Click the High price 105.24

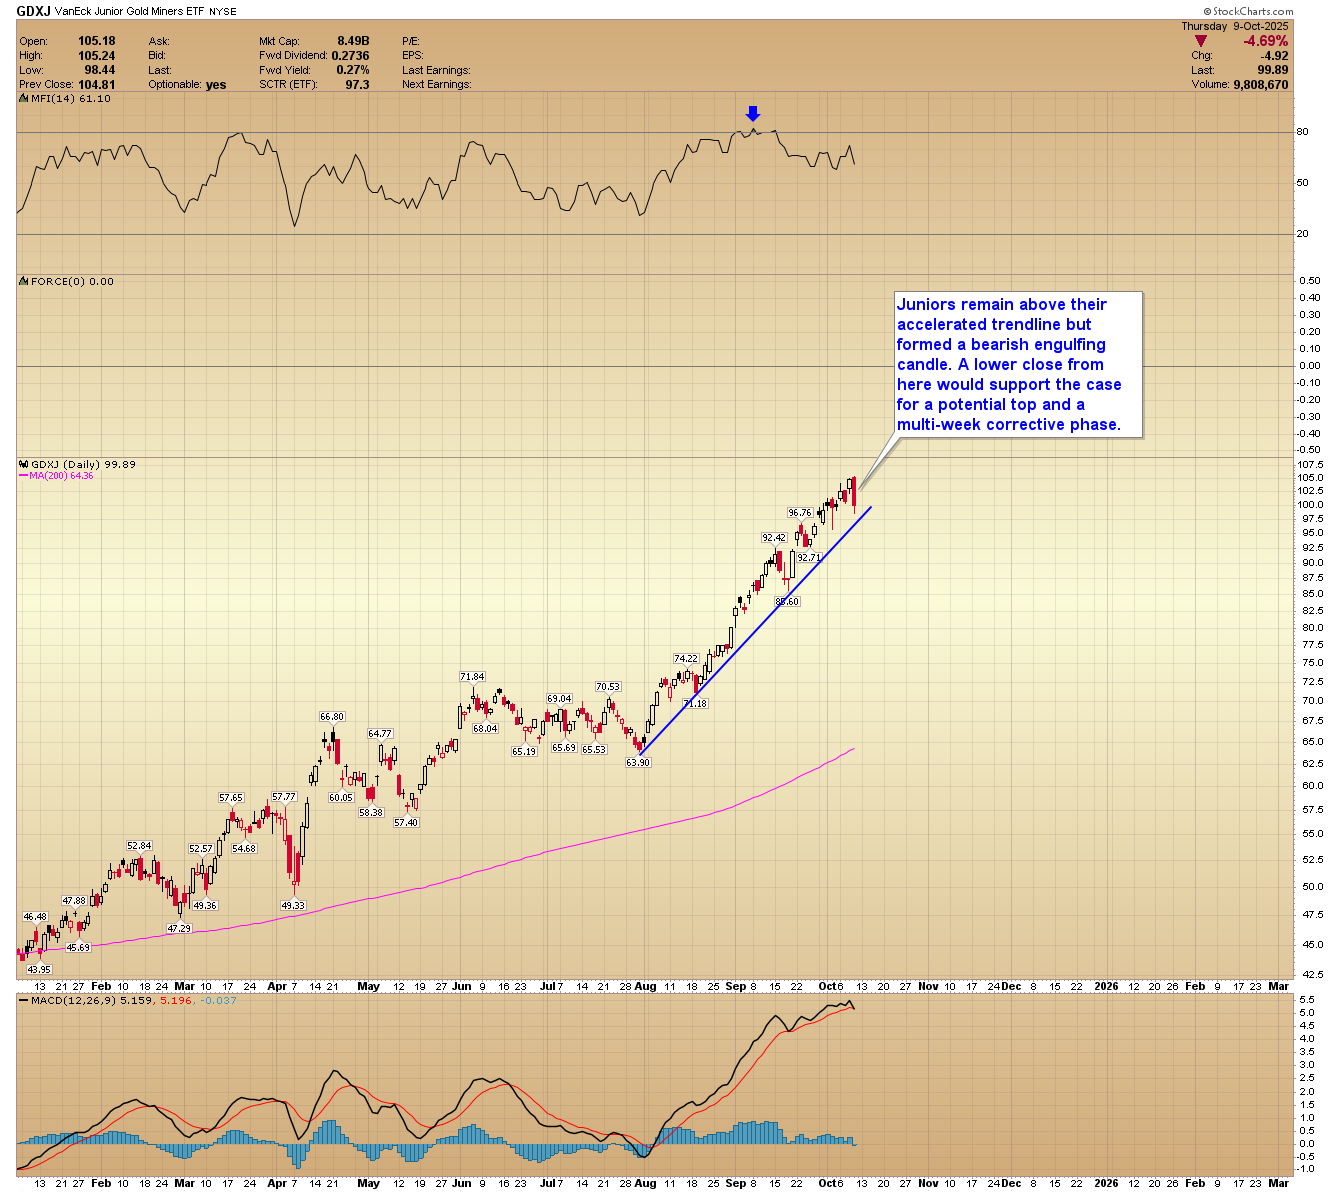click(96, 56)
